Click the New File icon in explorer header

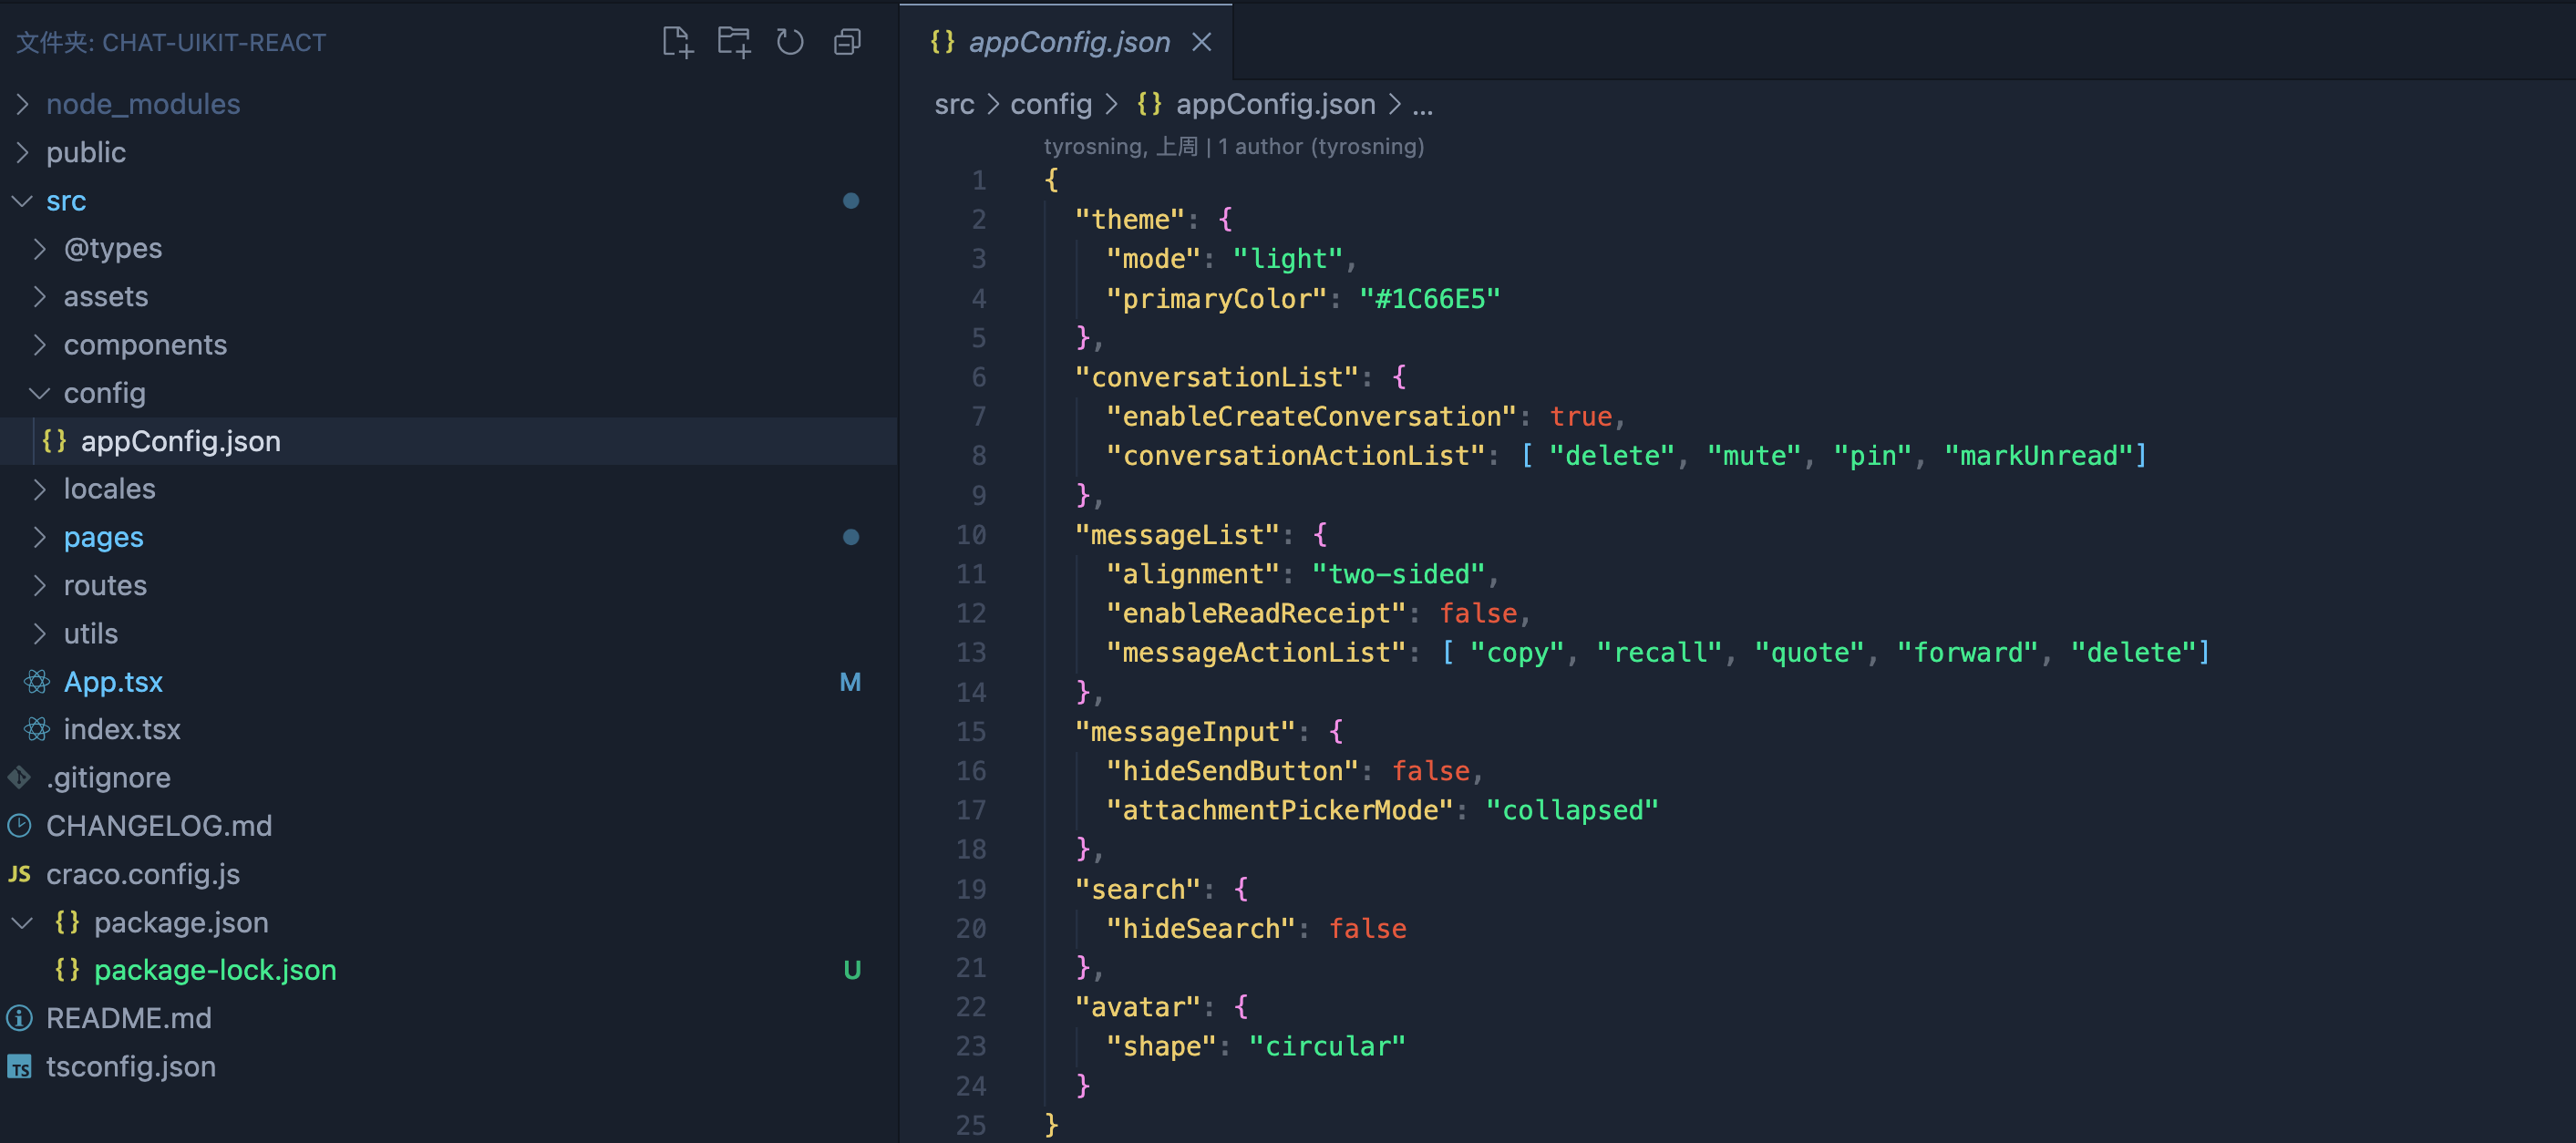coord(677,42)
